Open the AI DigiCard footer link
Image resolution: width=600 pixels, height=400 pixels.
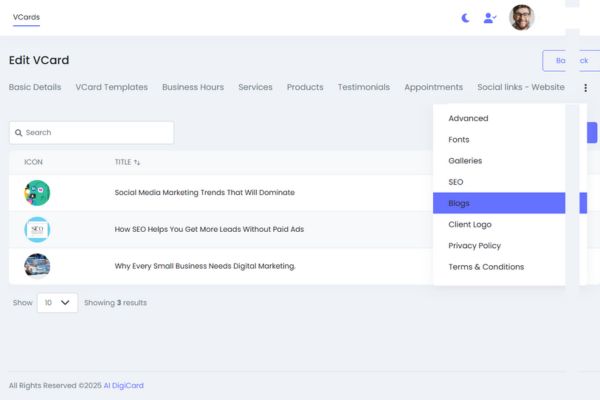[124, 385]
